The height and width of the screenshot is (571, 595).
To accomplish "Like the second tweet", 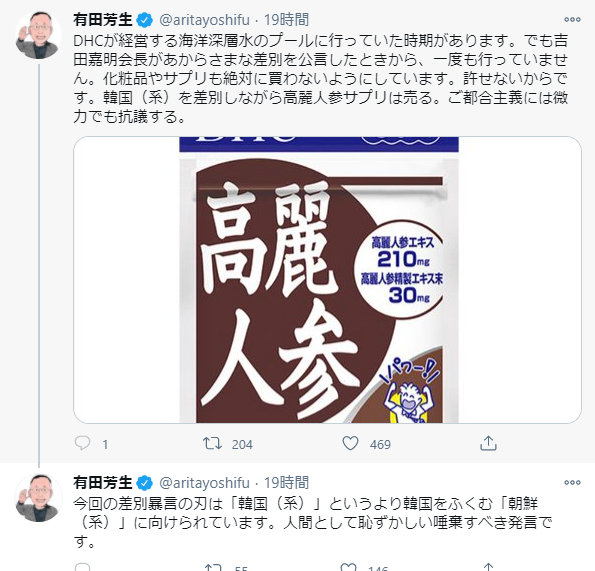I will coord(349,568).
